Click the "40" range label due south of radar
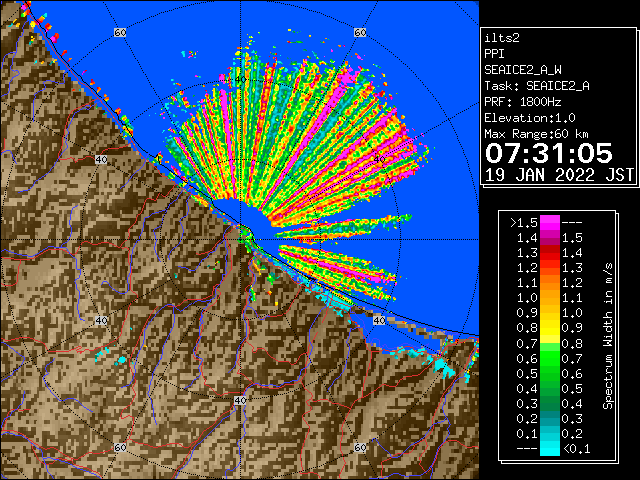Screen dimensions: 640x480 click(240, 400)
